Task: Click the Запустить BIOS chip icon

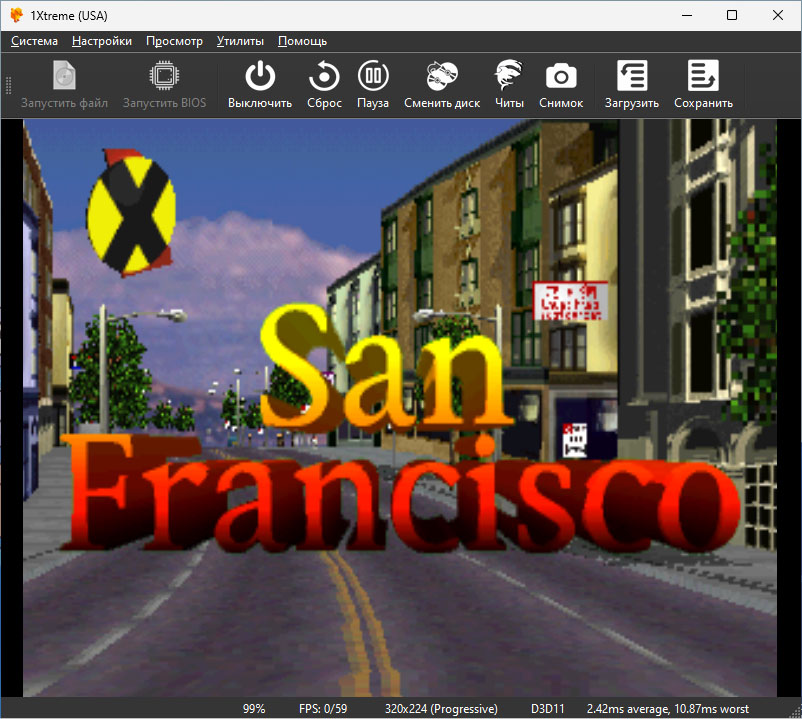Action: [164, 77]
